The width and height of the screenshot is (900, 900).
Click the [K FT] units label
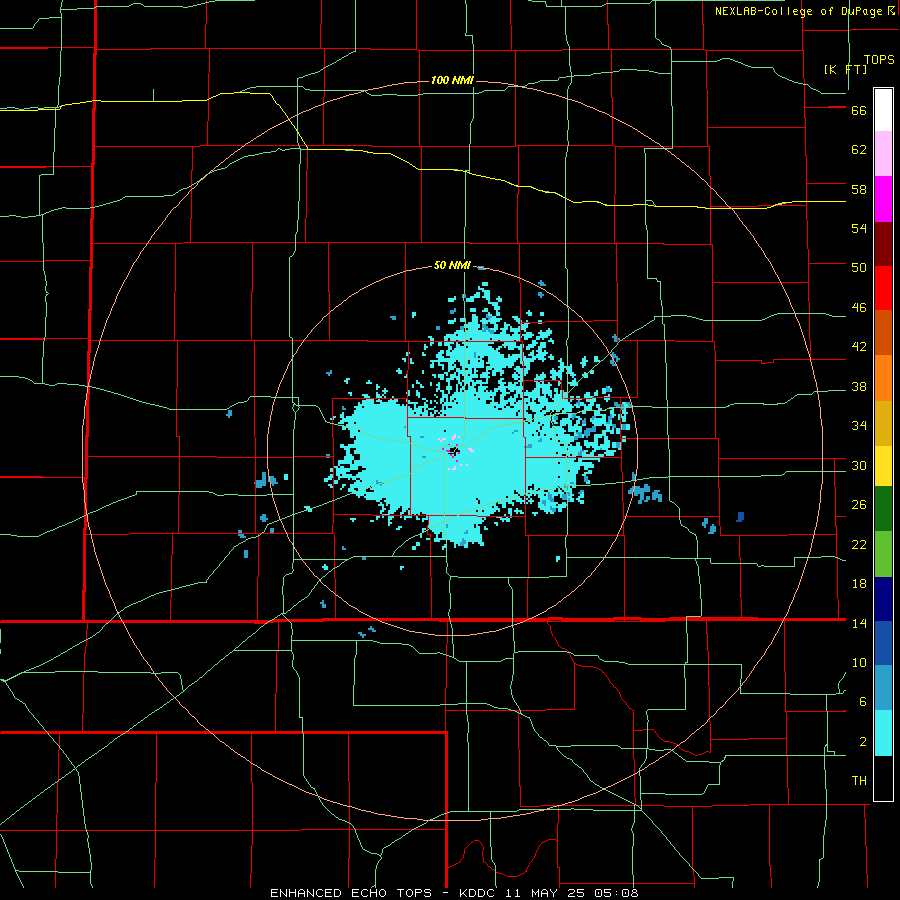(x=845, y=69)
